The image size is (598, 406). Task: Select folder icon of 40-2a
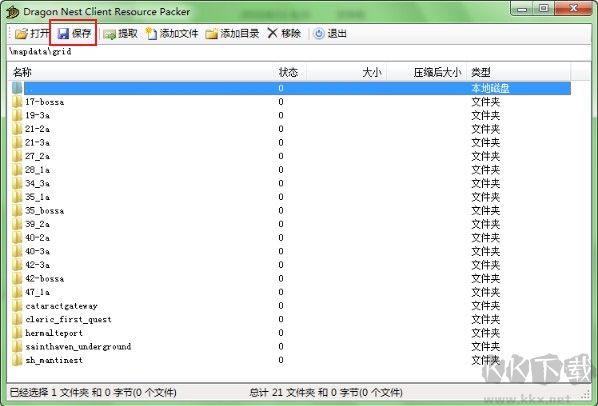[x=17, y=238]
